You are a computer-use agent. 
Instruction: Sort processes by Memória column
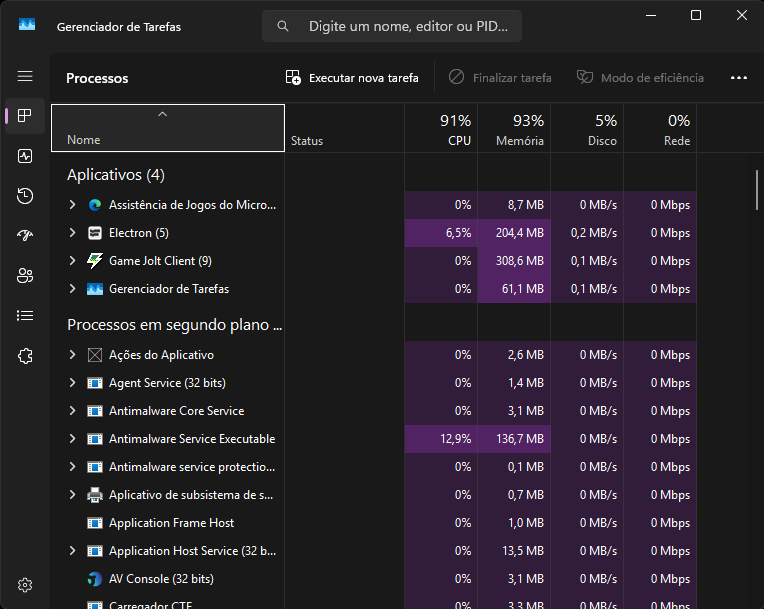[514, 130]
